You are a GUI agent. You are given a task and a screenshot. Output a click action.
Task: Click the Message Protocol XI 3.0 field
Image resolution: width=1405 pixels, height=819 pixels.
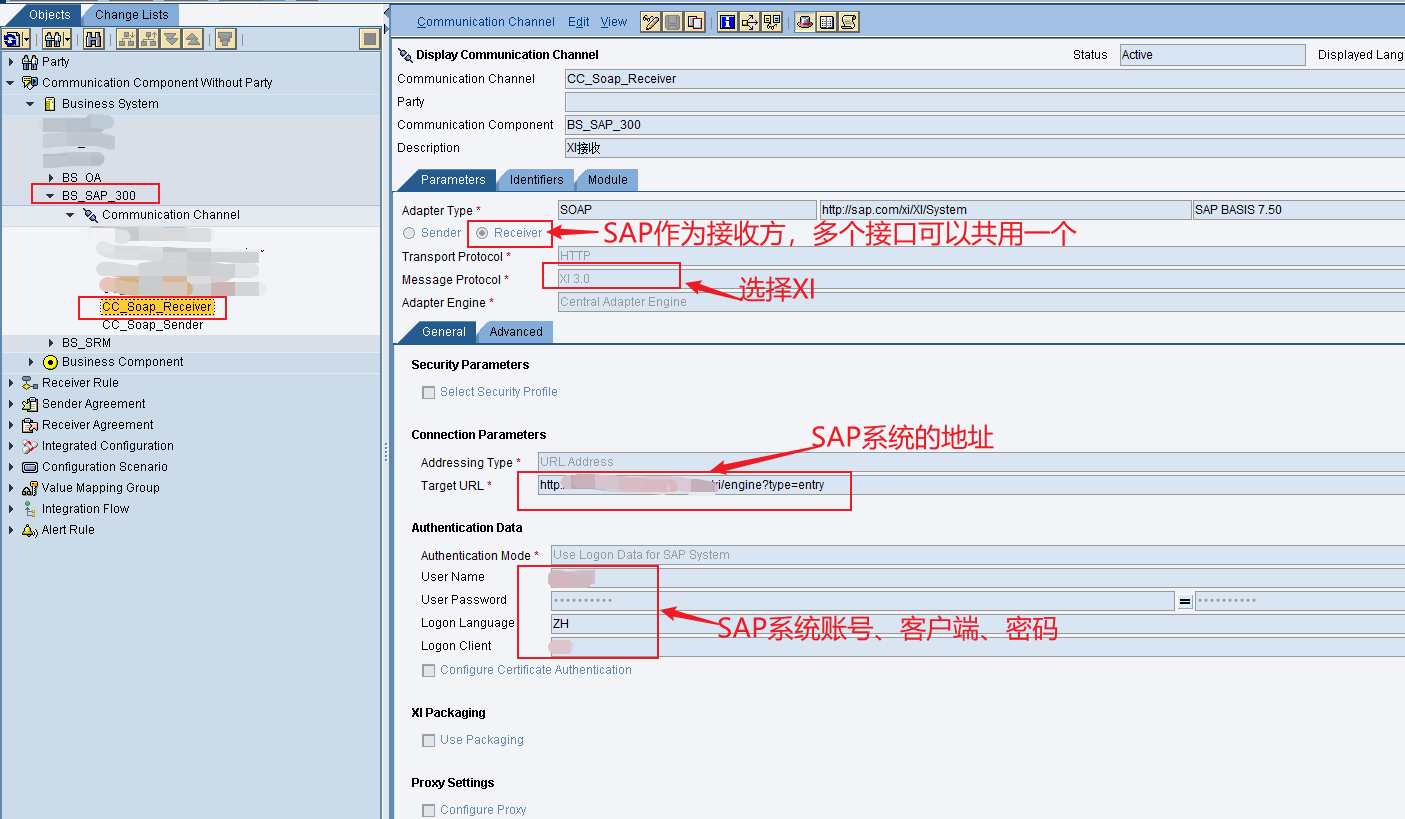click(980, 279)
